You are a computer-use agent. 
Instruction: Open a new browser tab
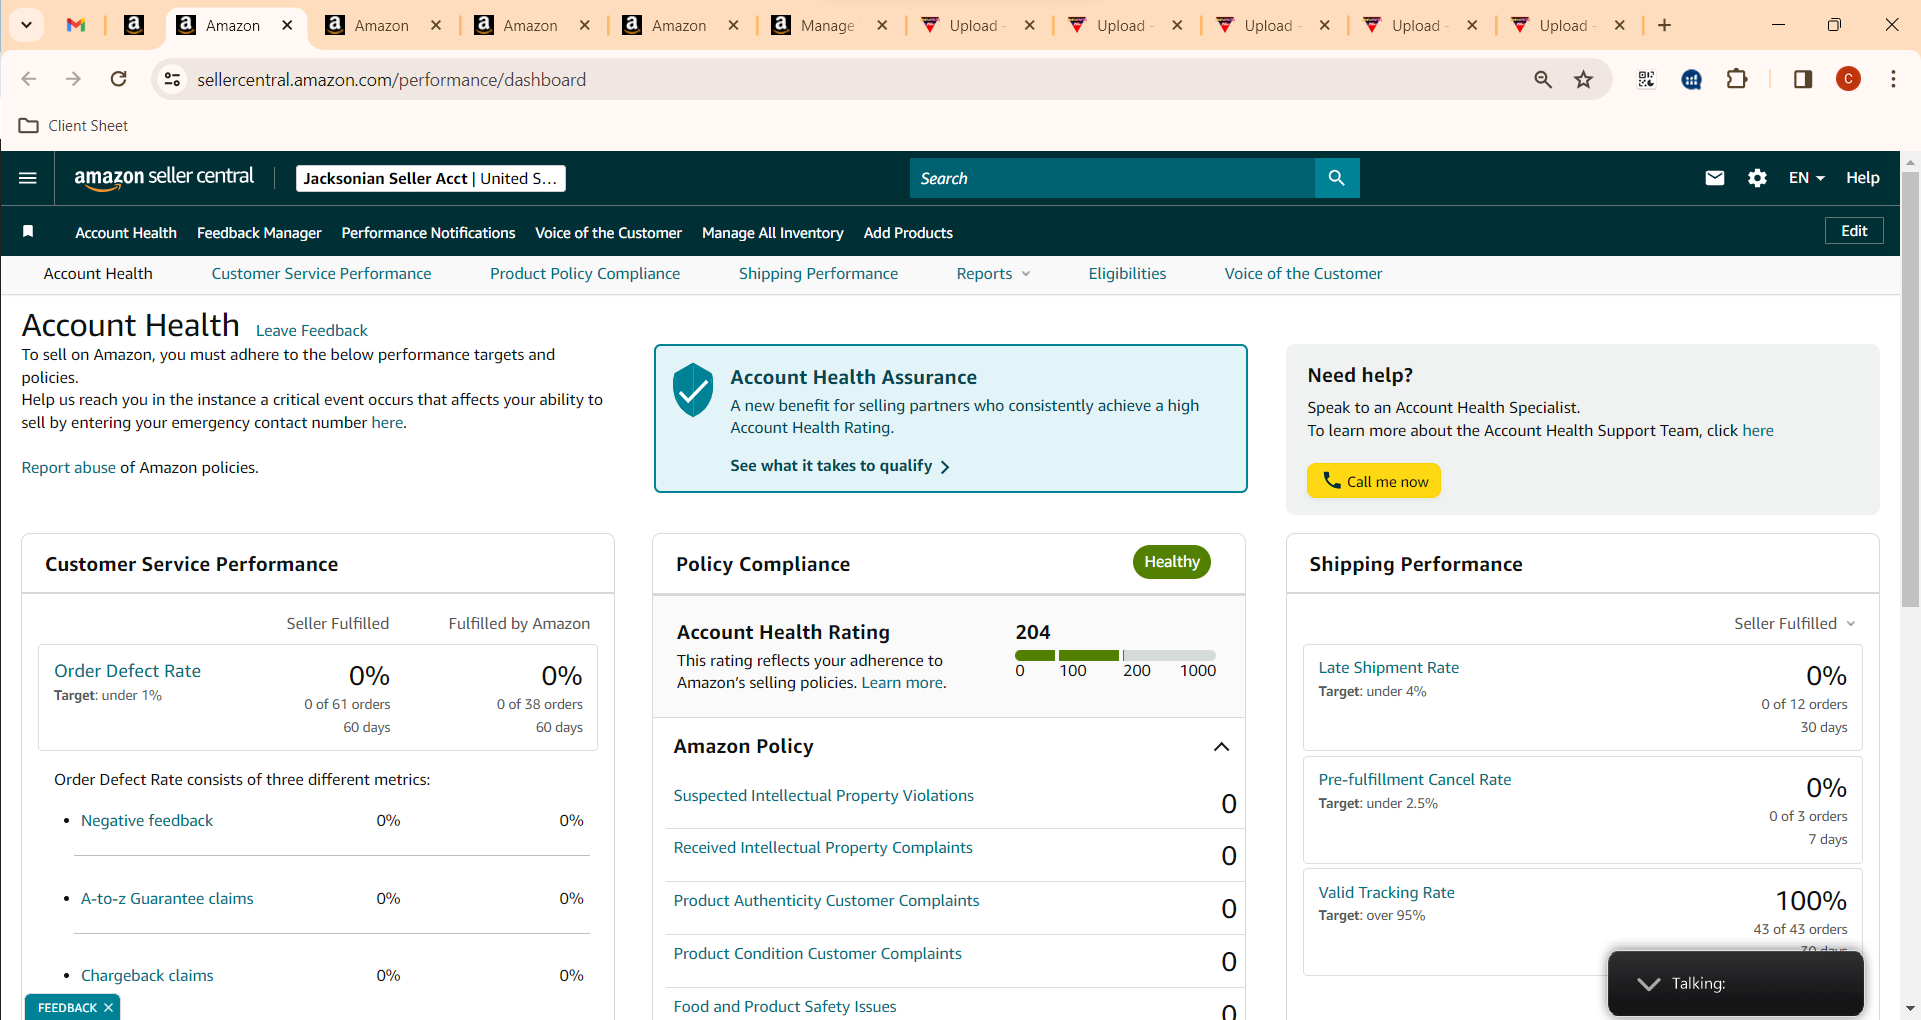click(1665, 25)
